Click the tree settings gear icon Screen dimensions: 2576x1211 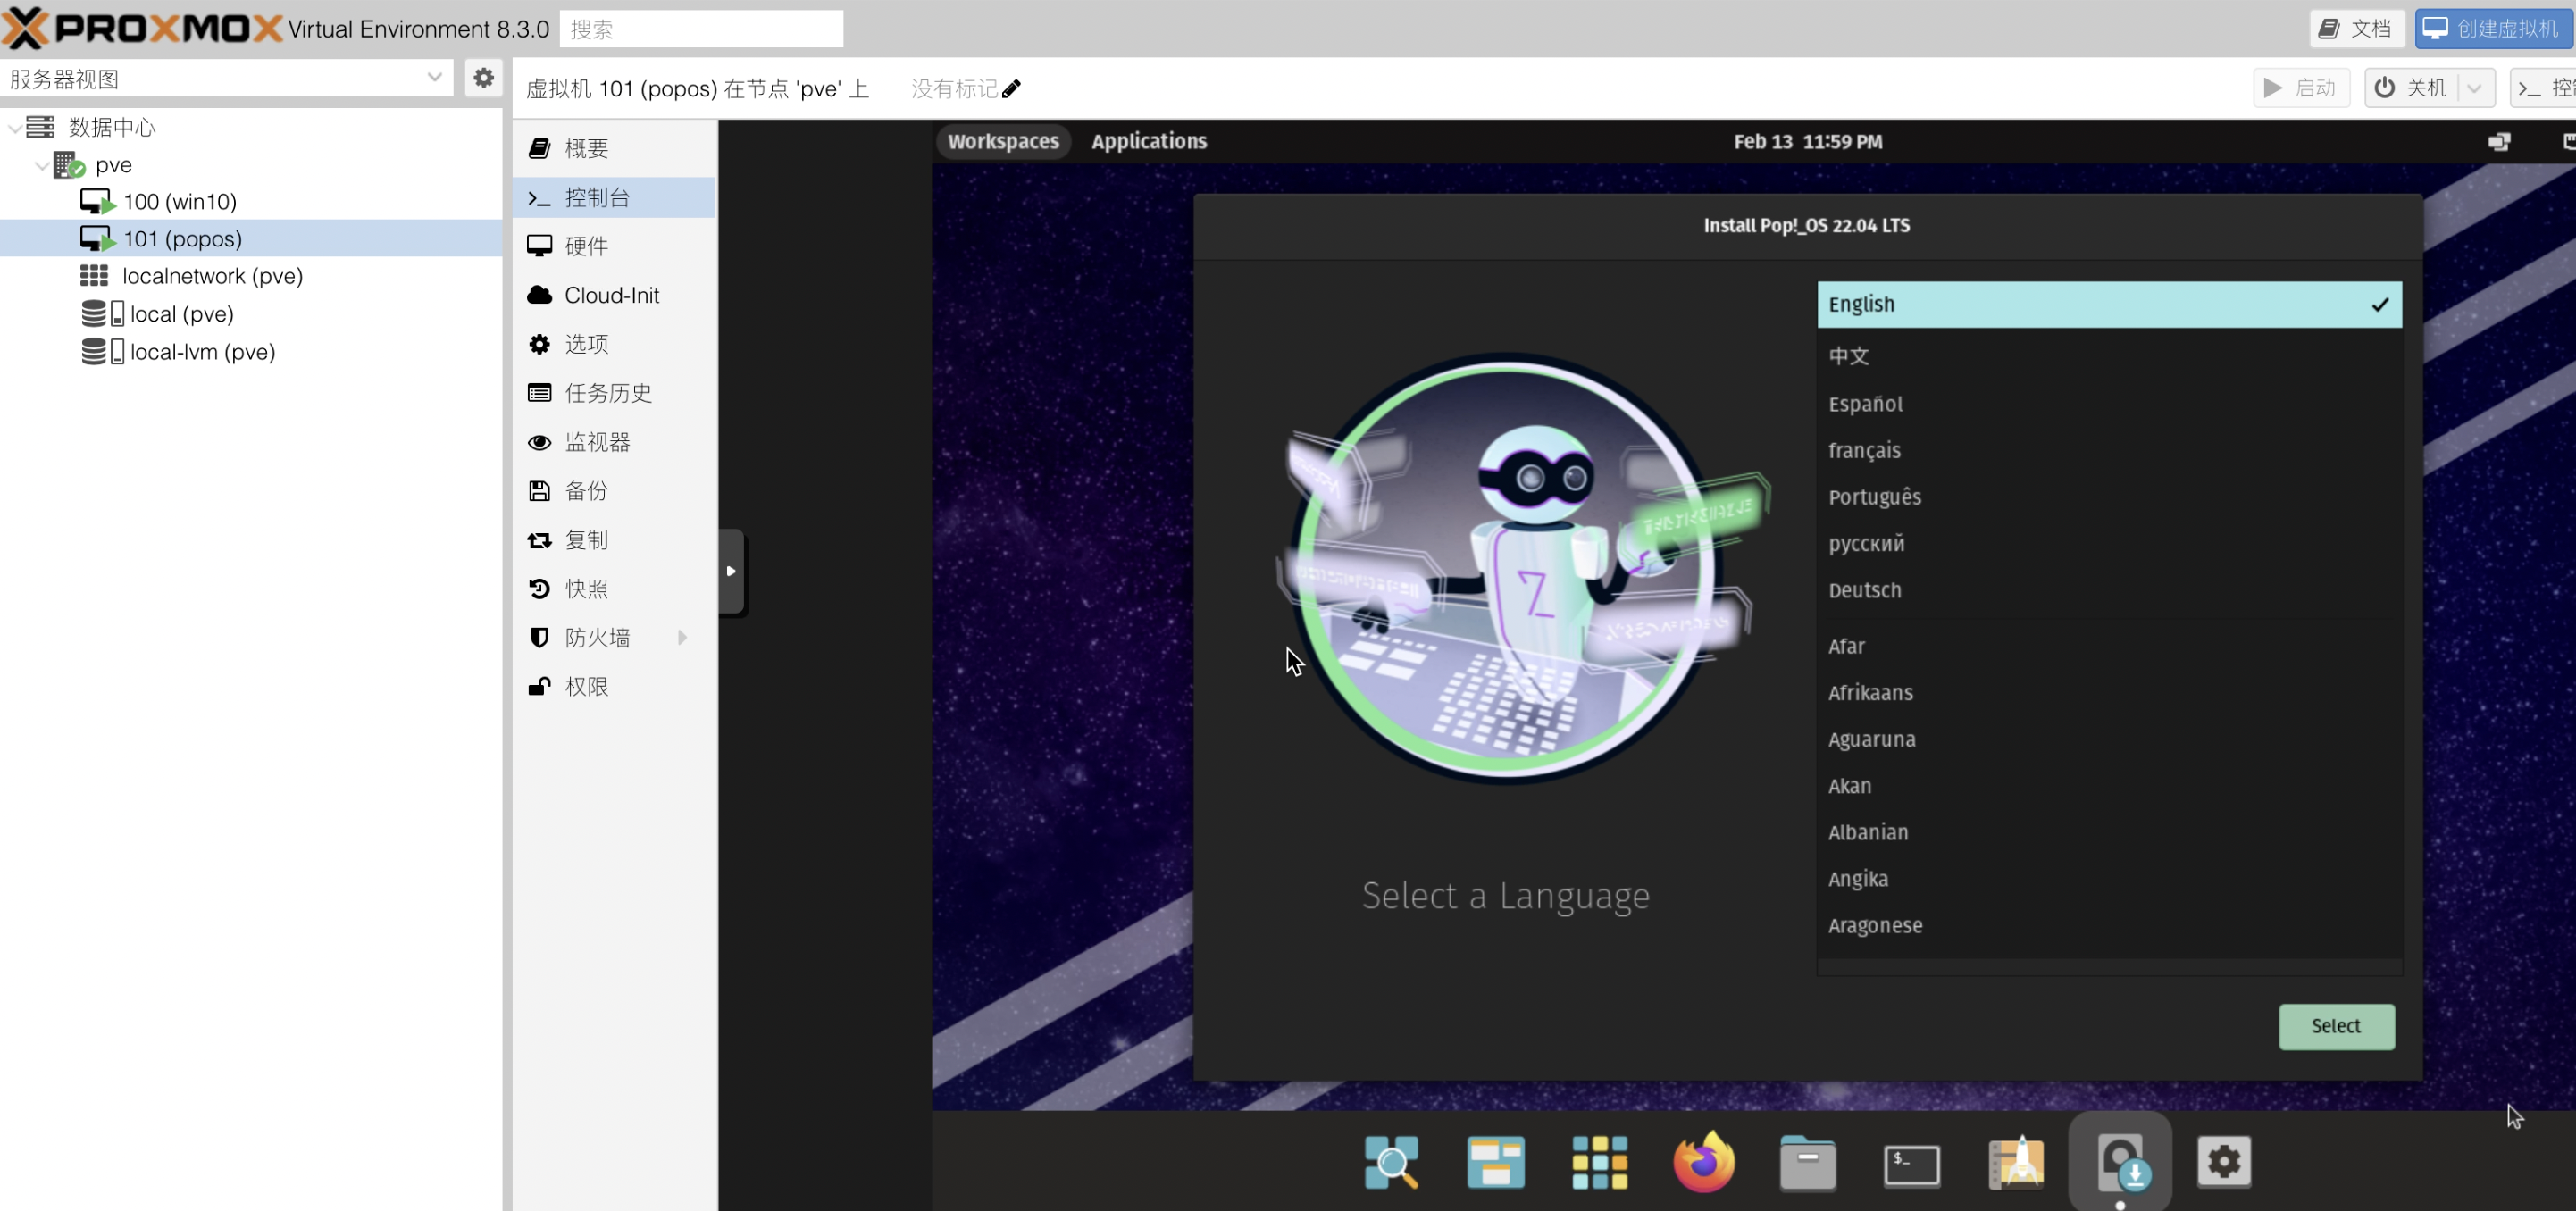[x=483, y=78]
